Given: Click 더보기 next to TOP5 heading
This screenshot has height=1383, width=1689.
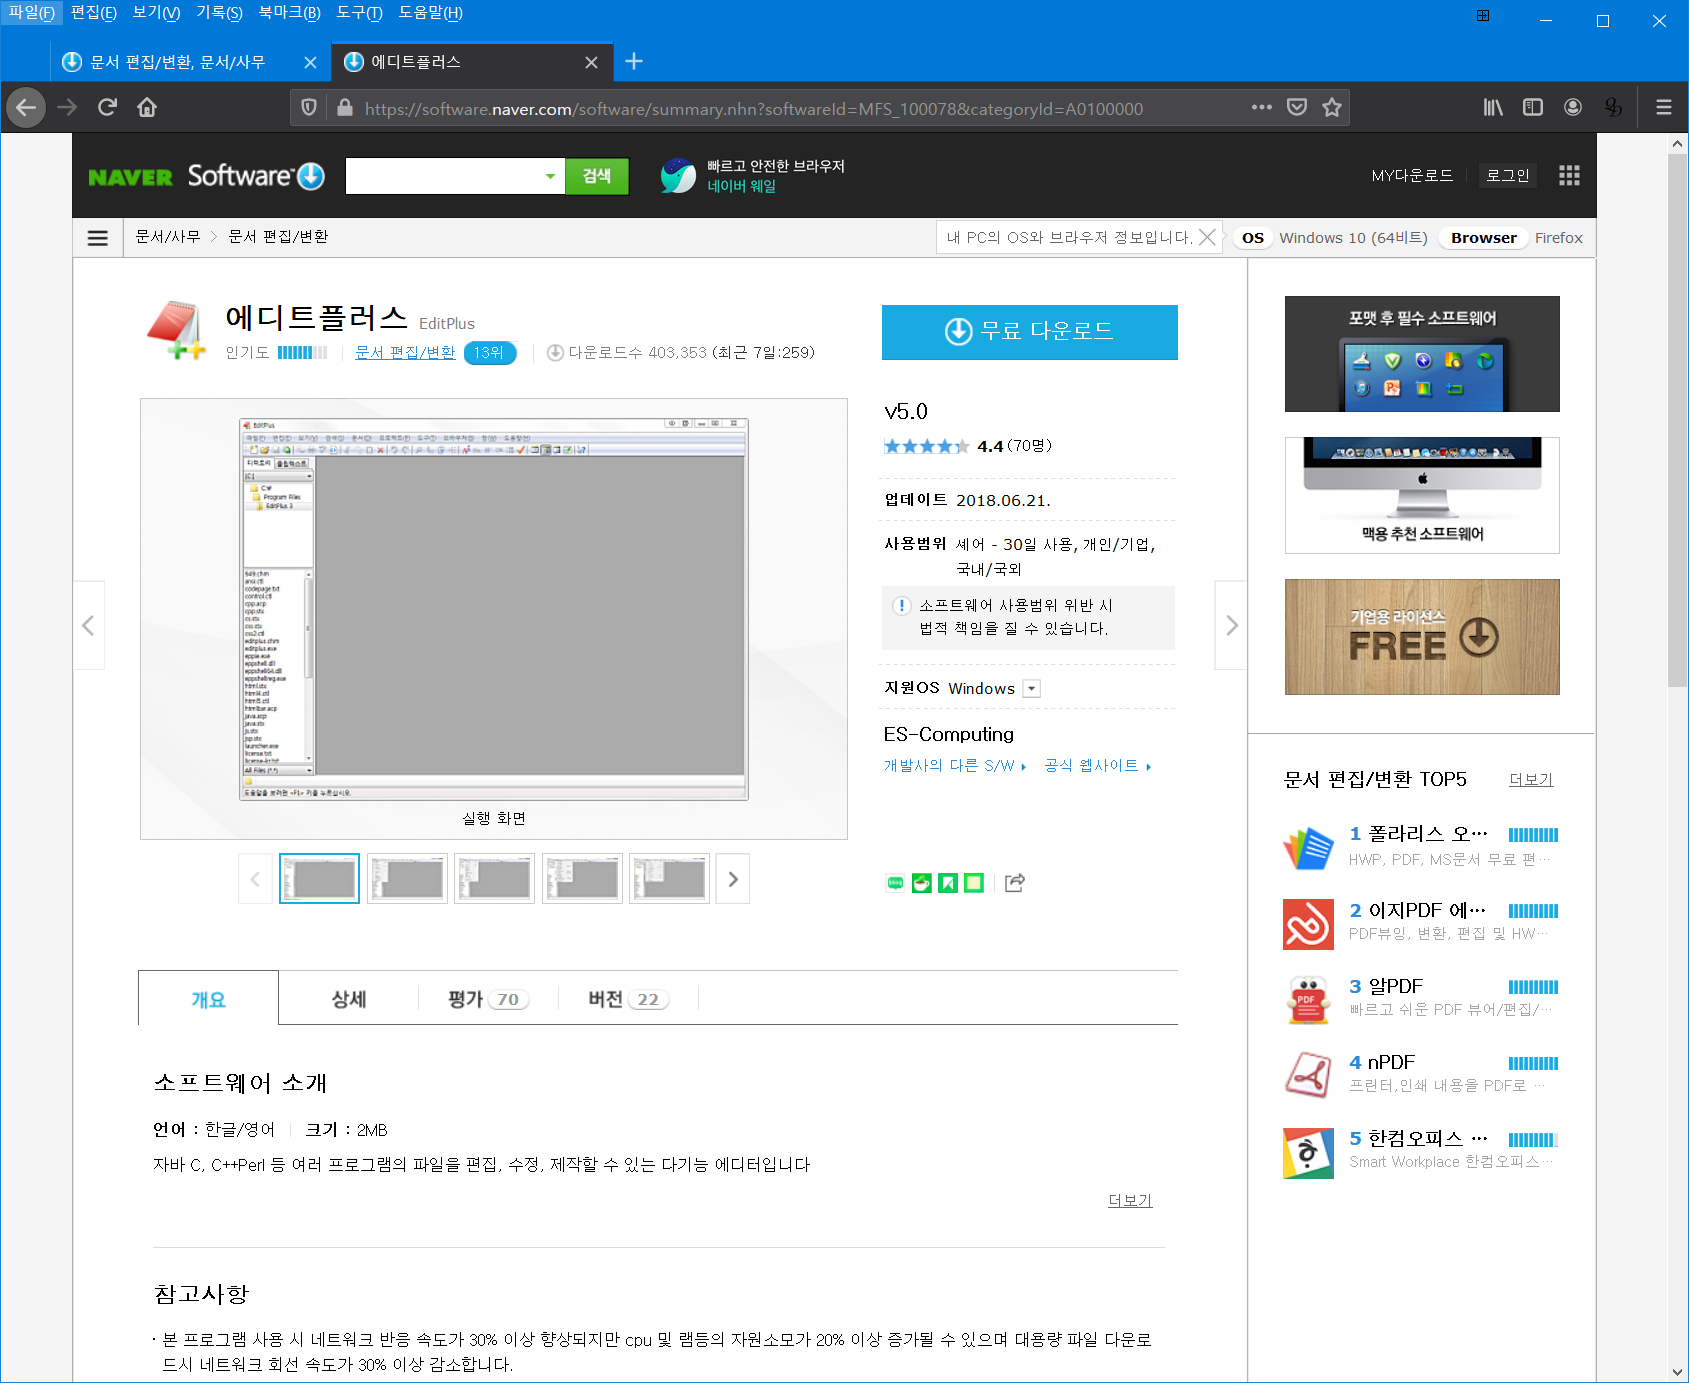Looking at the screenshot, I should pos(1531,780).
